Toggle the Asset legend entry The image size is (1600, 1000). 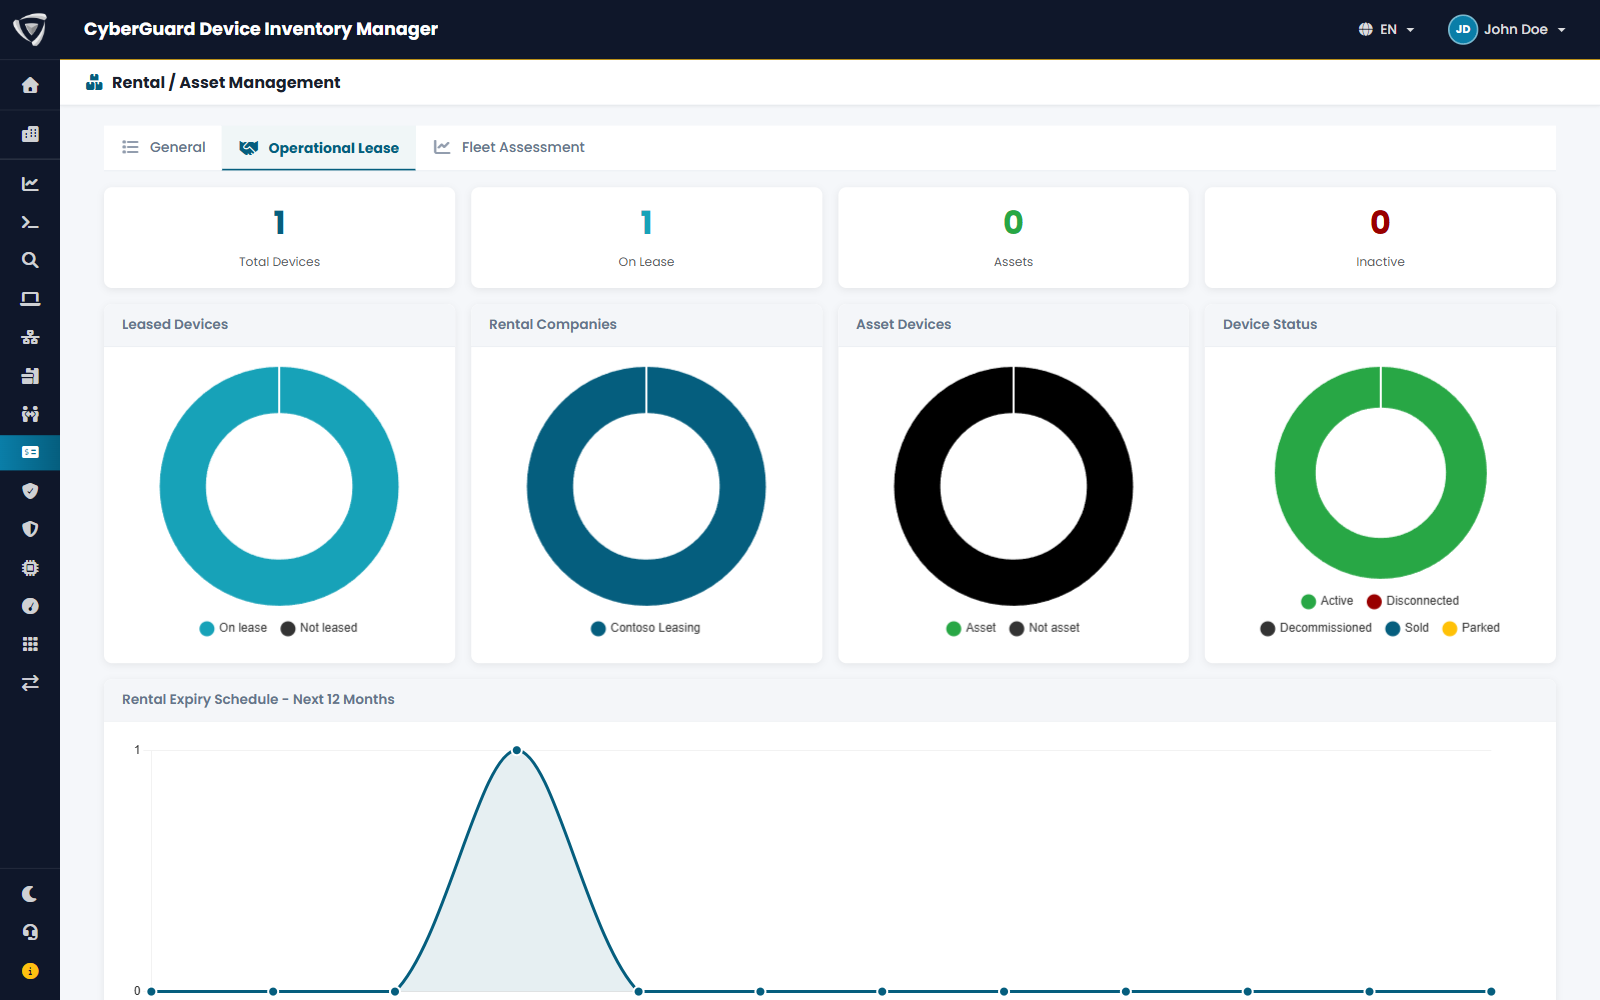tap(971, 628)
